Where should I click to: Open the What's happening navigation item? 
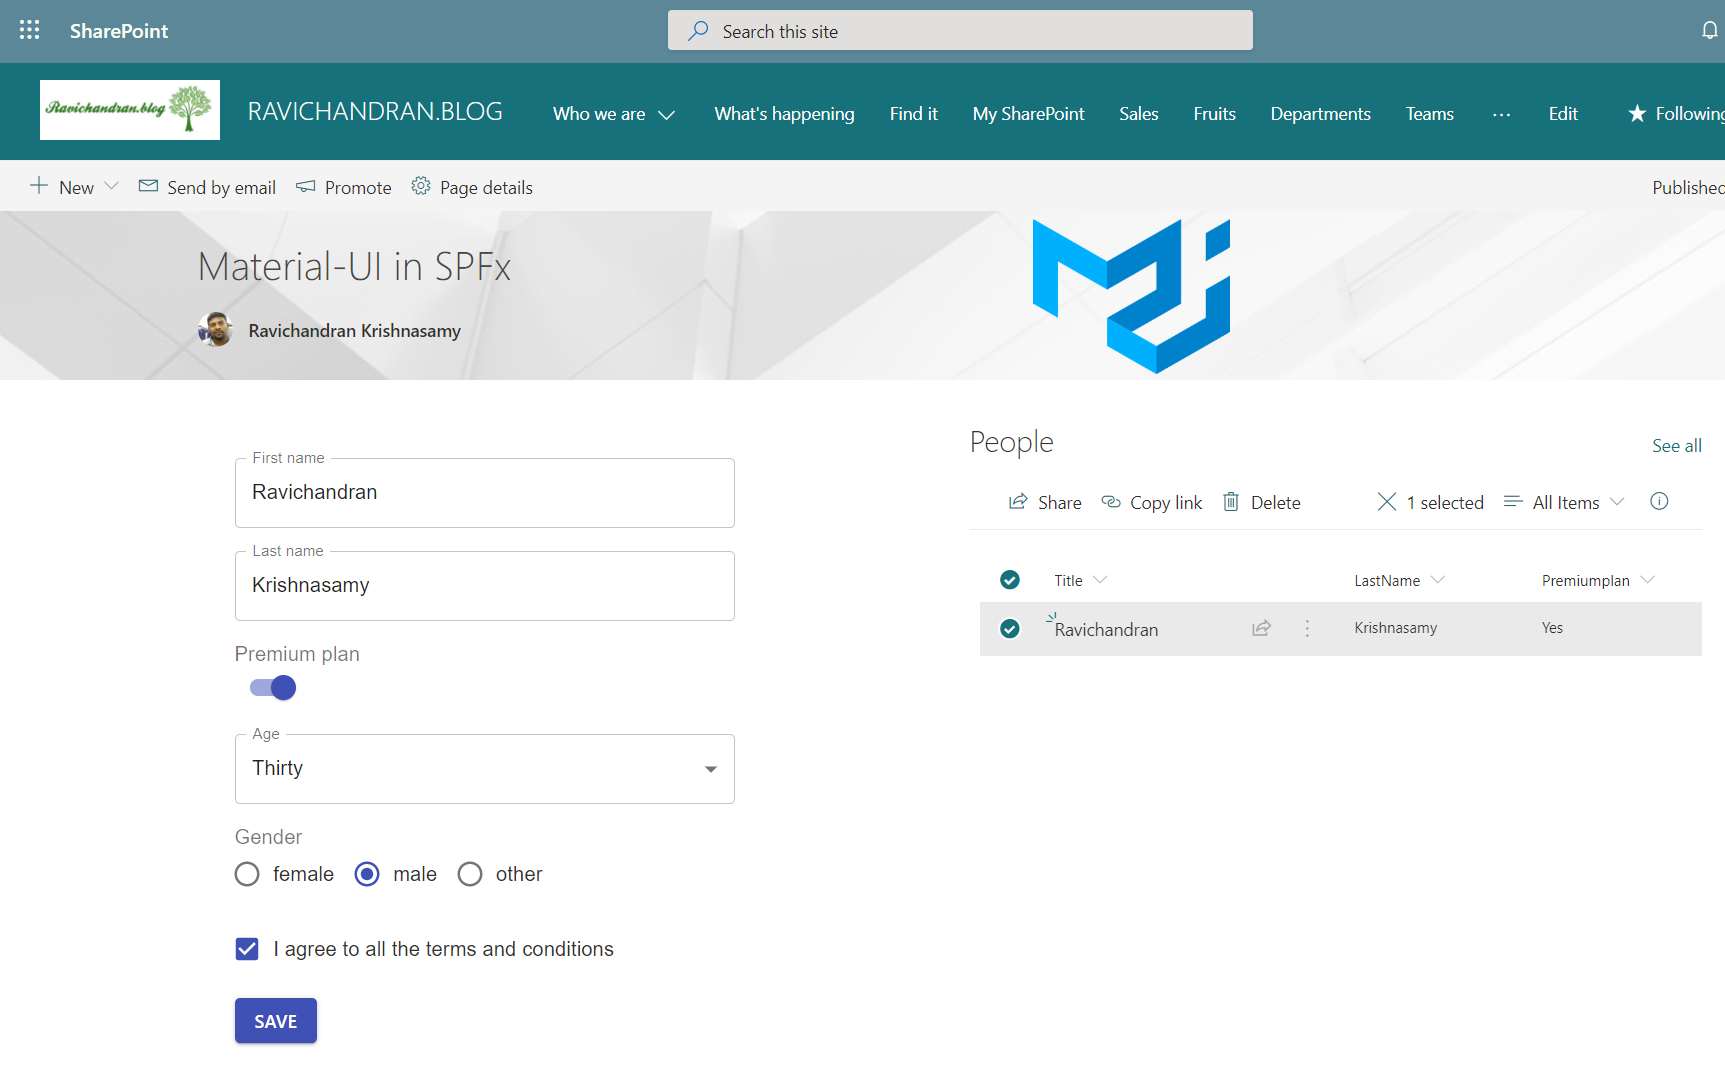784,114
